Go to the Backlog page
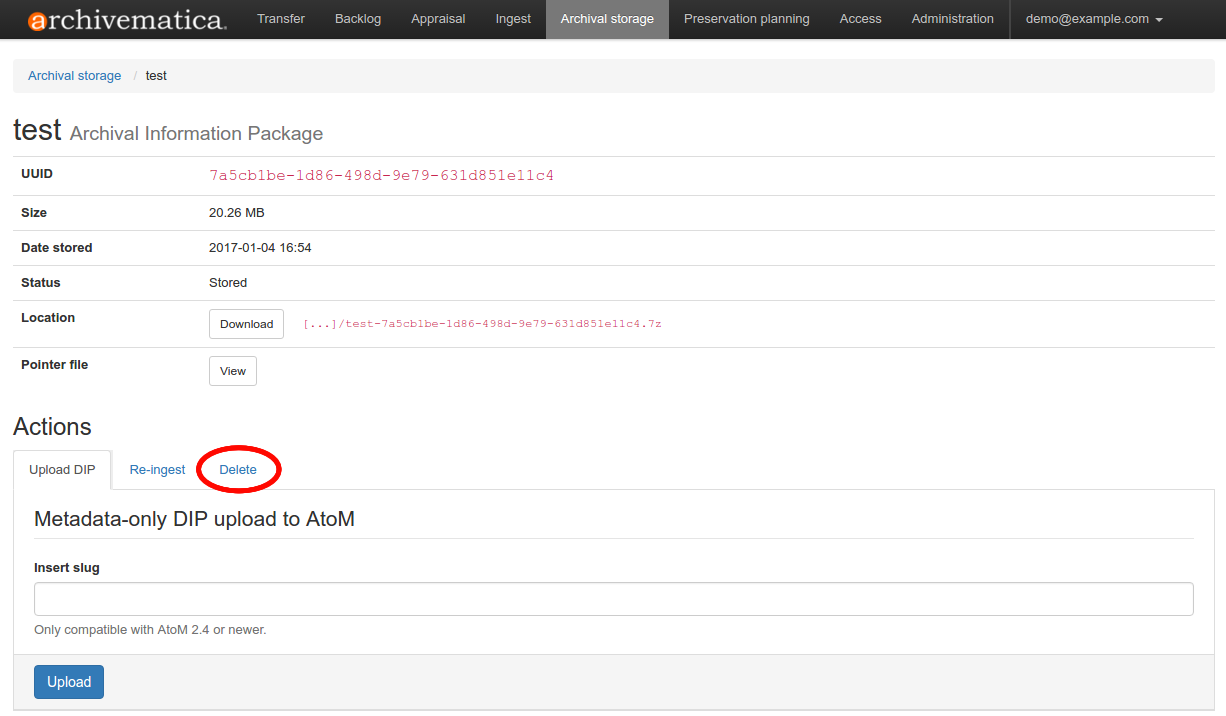The height and width of the screenshot is (716, 1226). coord(358,19)
